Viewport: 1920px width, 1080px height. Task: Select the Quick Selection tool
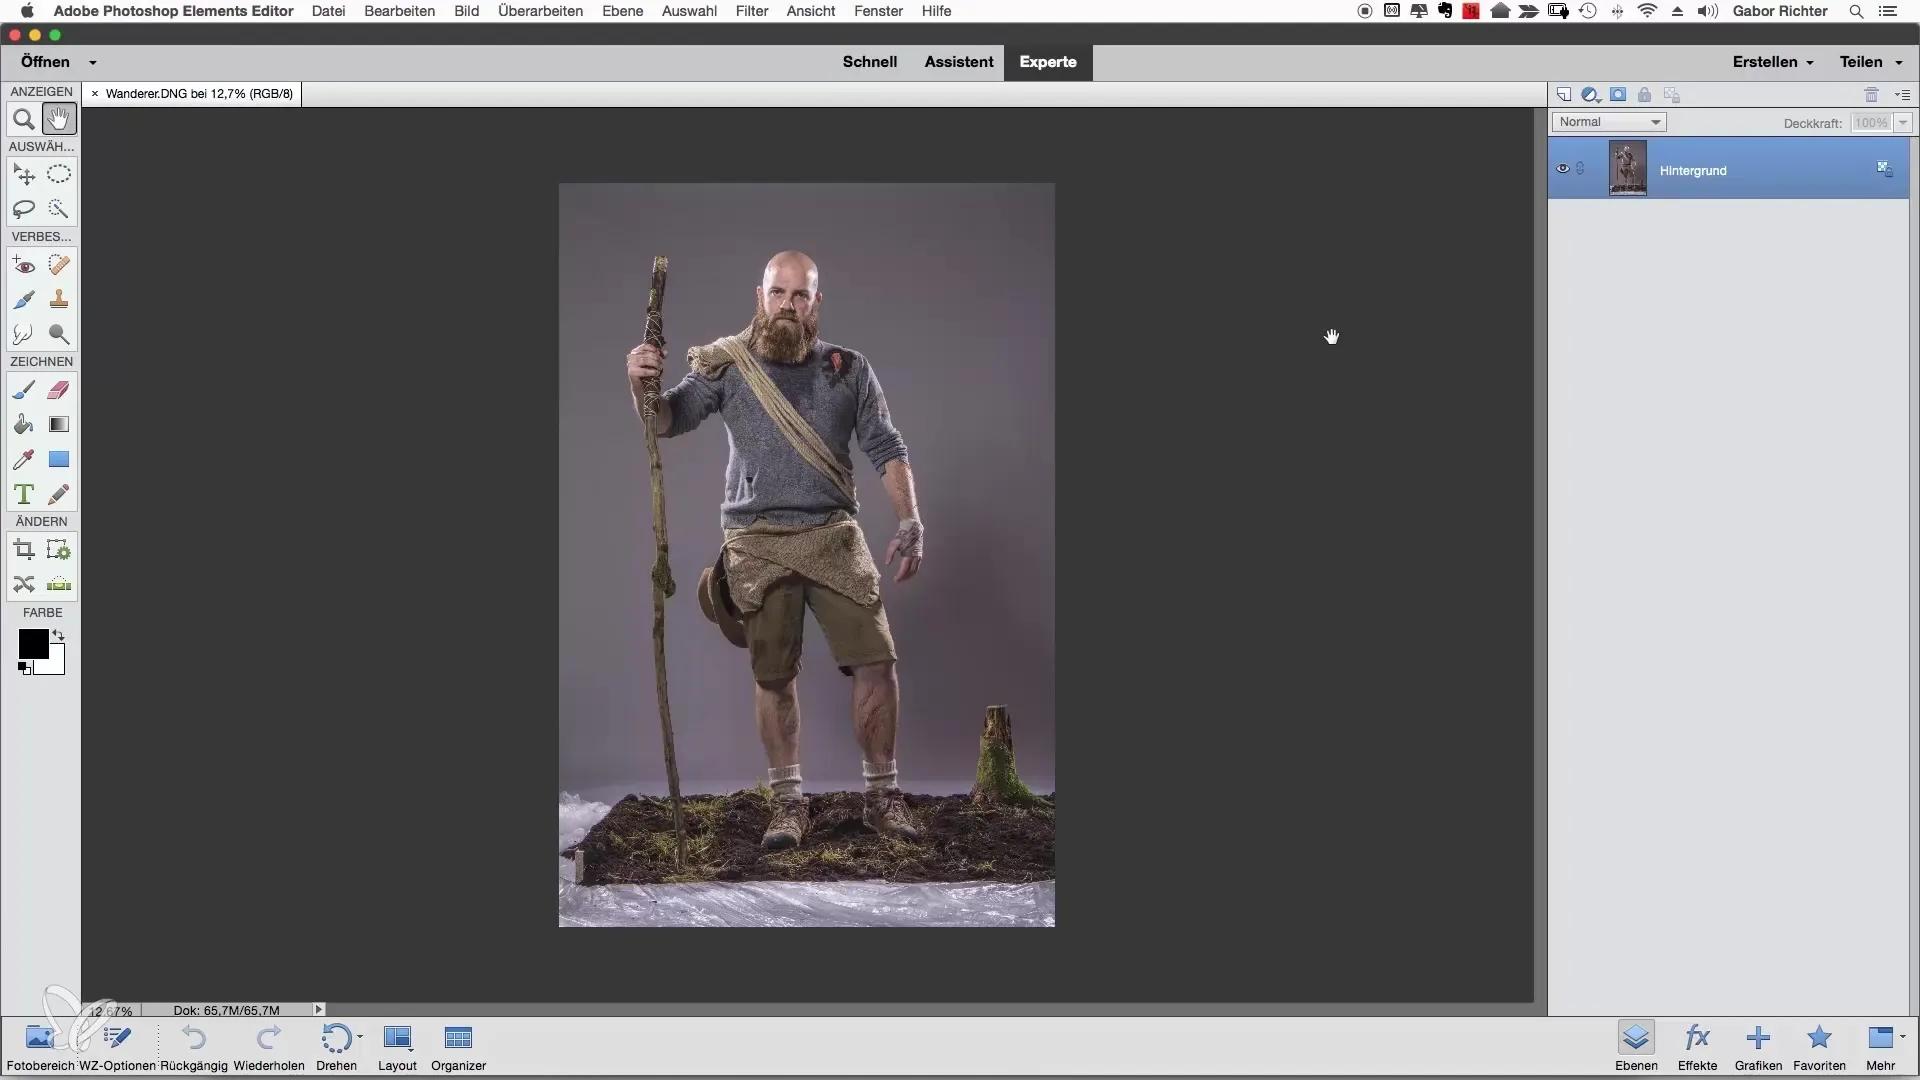coord(59,209)
